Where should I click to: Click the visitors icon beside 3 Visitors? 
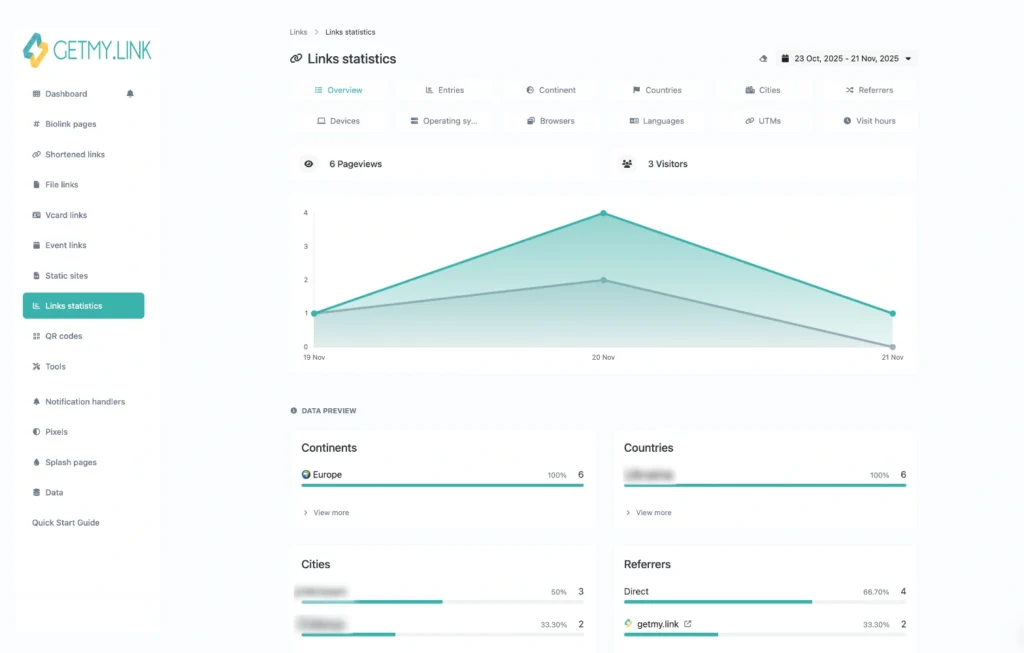[x=627, y=164]
